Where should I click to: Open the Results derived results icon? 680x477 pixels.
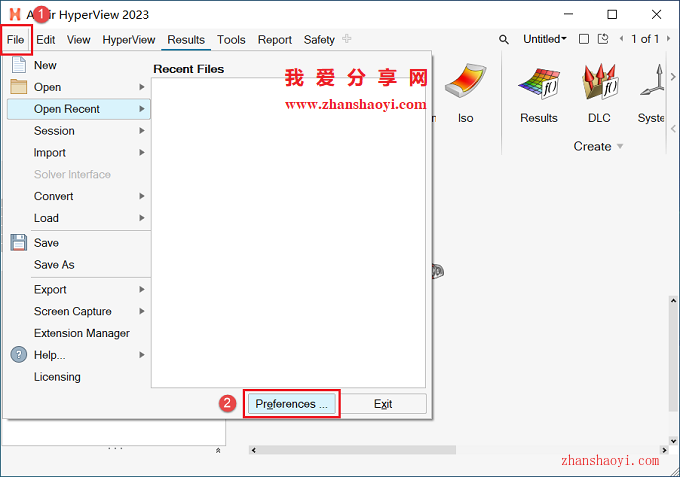click(539, 82)
